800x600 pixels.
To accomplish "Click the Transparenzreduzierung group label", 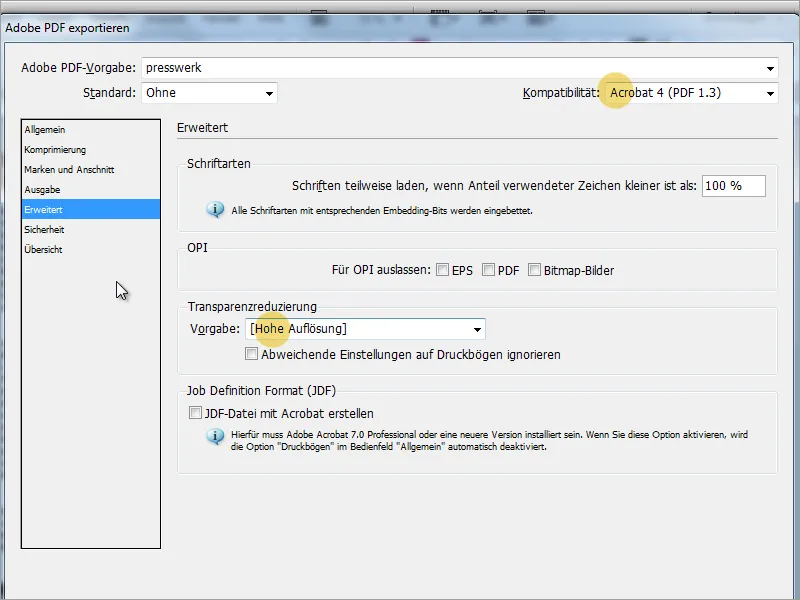I will click(x=252, y=307).
